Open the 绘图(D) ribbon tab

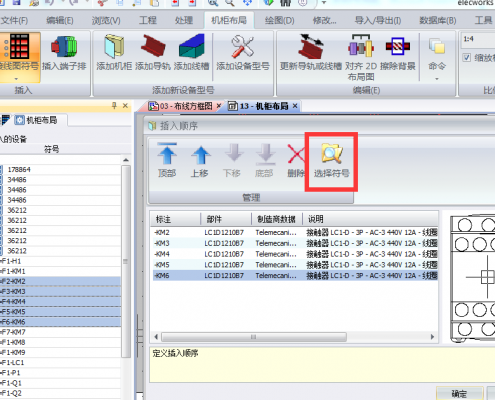pyautogui.click(x=279, y=21)
